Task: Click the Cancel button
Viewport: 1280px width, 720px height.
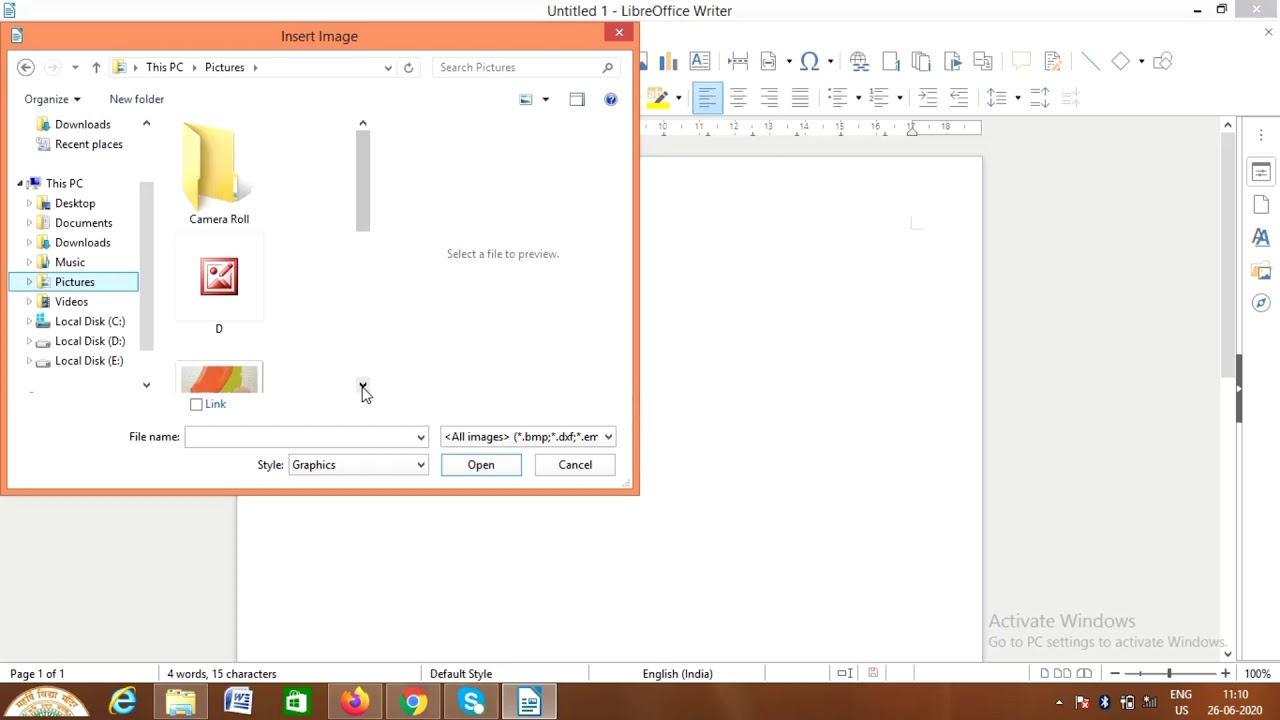Action: click(x=575, y=465)
